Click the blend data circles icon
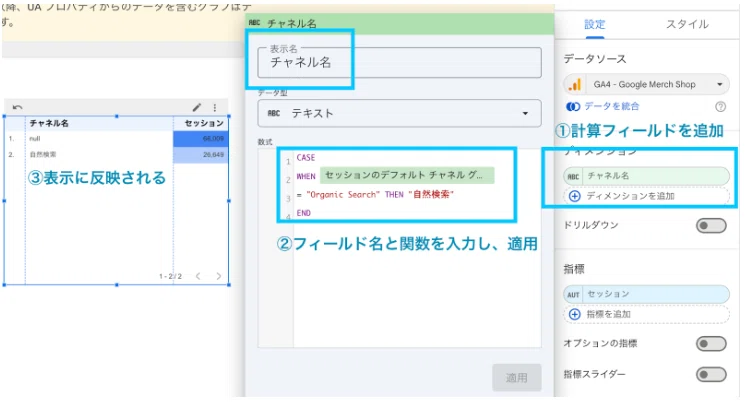This screenshot has width=746, height=410. (573, 107)
